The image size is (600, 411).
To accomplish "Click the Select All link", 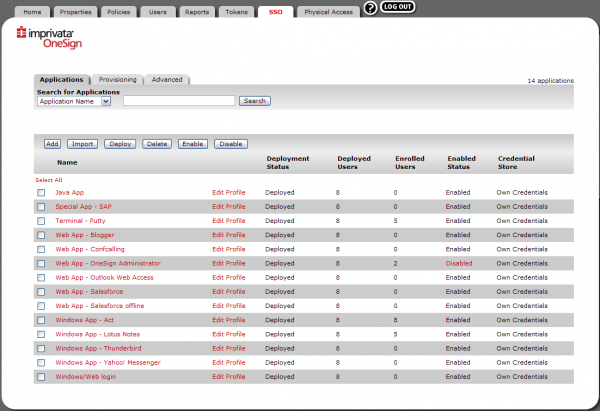I will click(x=49, y=180).
